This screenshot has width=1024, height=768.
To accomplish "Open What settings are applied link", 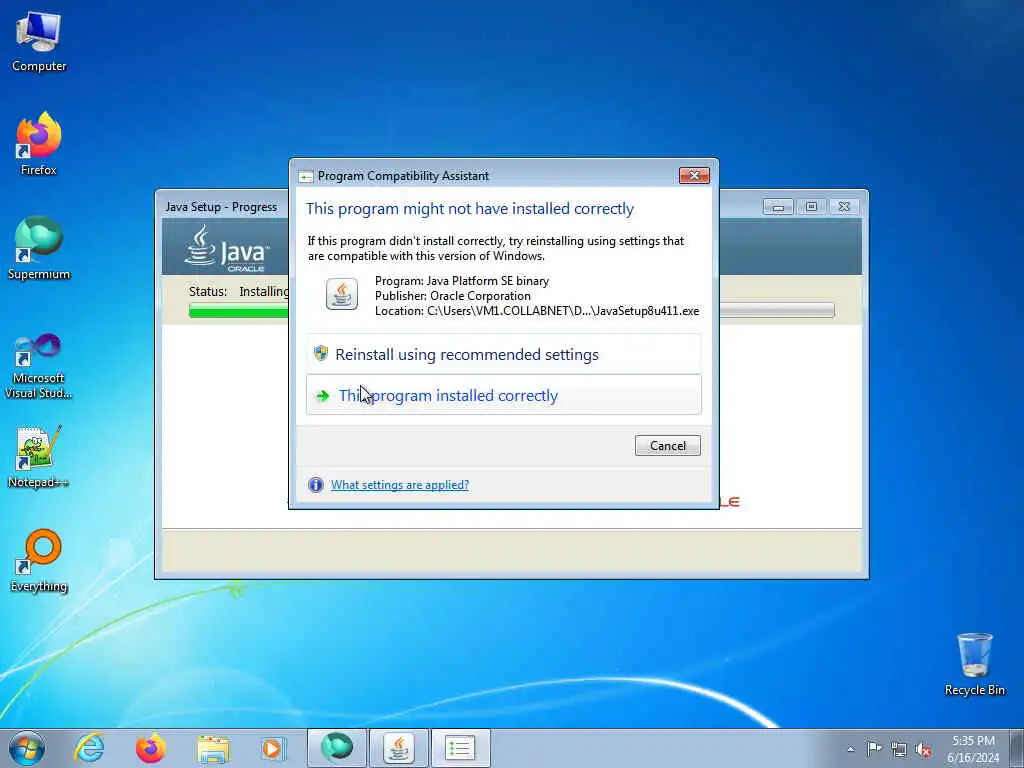I will [x=400, y=485].
